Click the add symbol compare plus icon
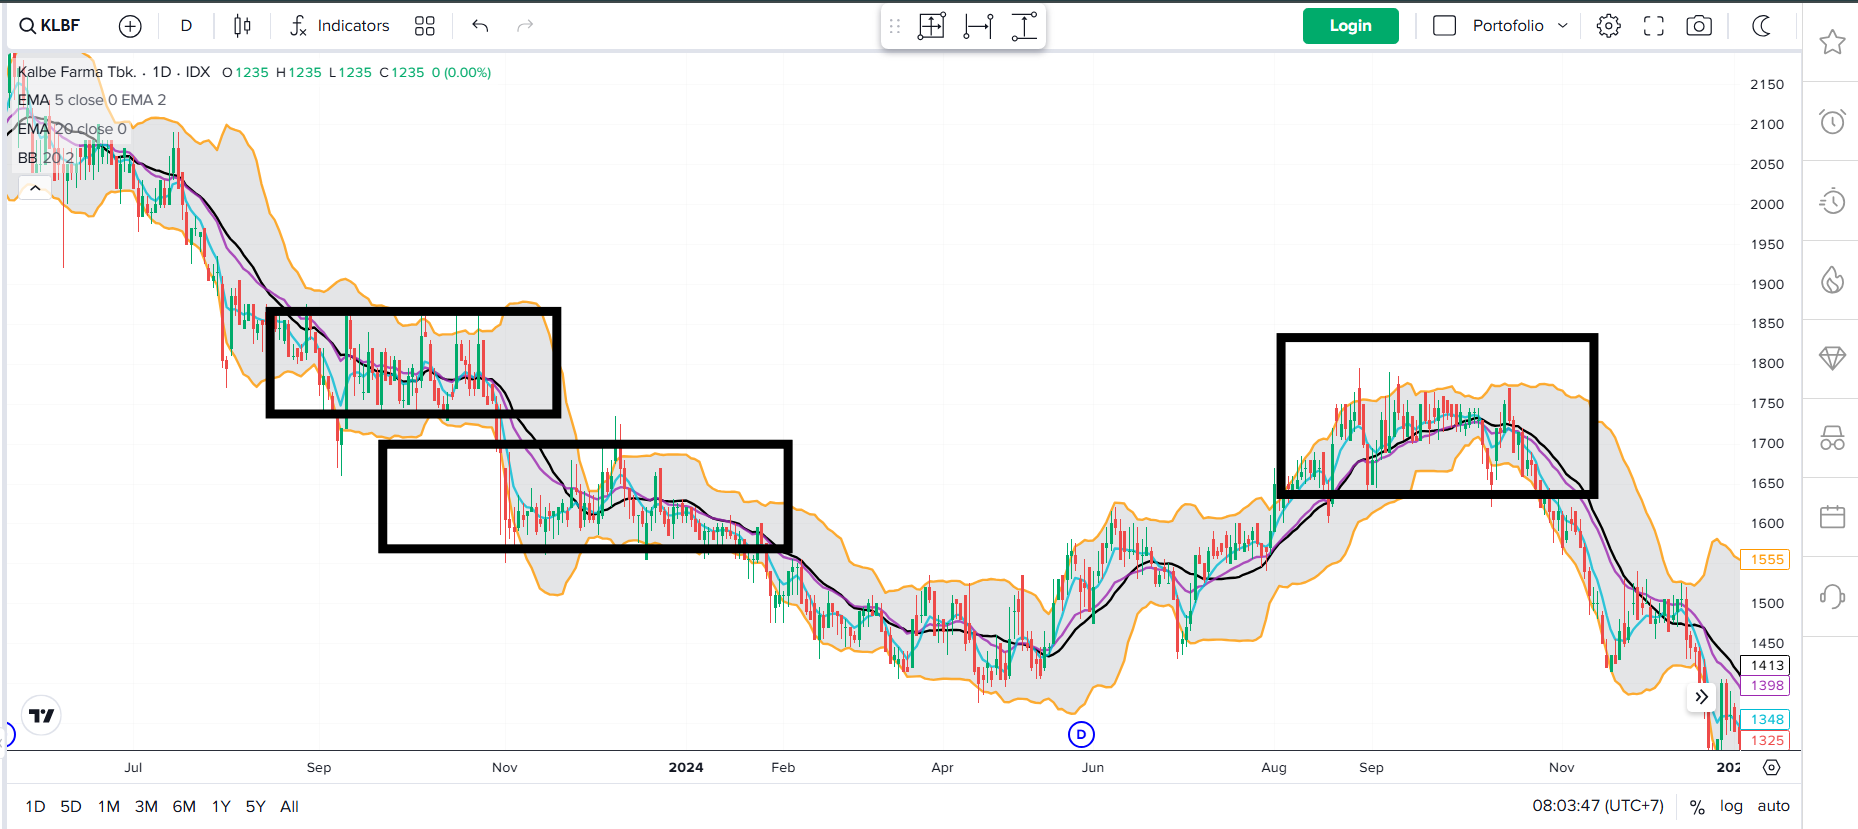 click(130, 26)
